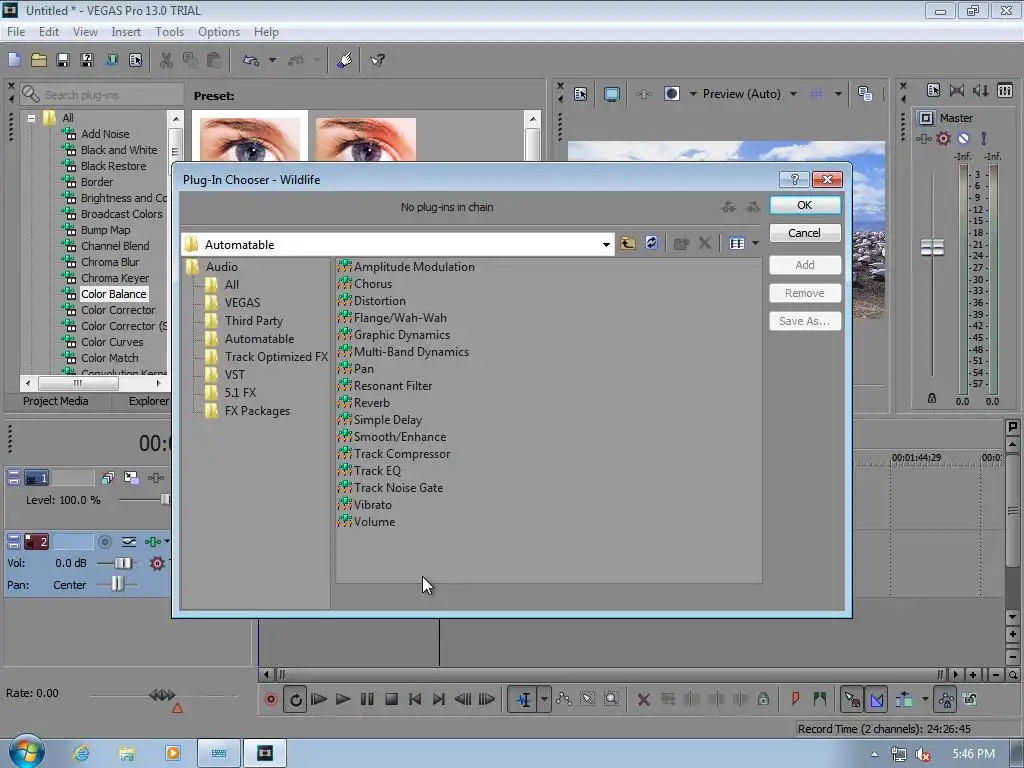Open the audio track 2 automation settings dropdown
Screen dimensions: 1024x768
pyautogui.click(x=167, y=541)
